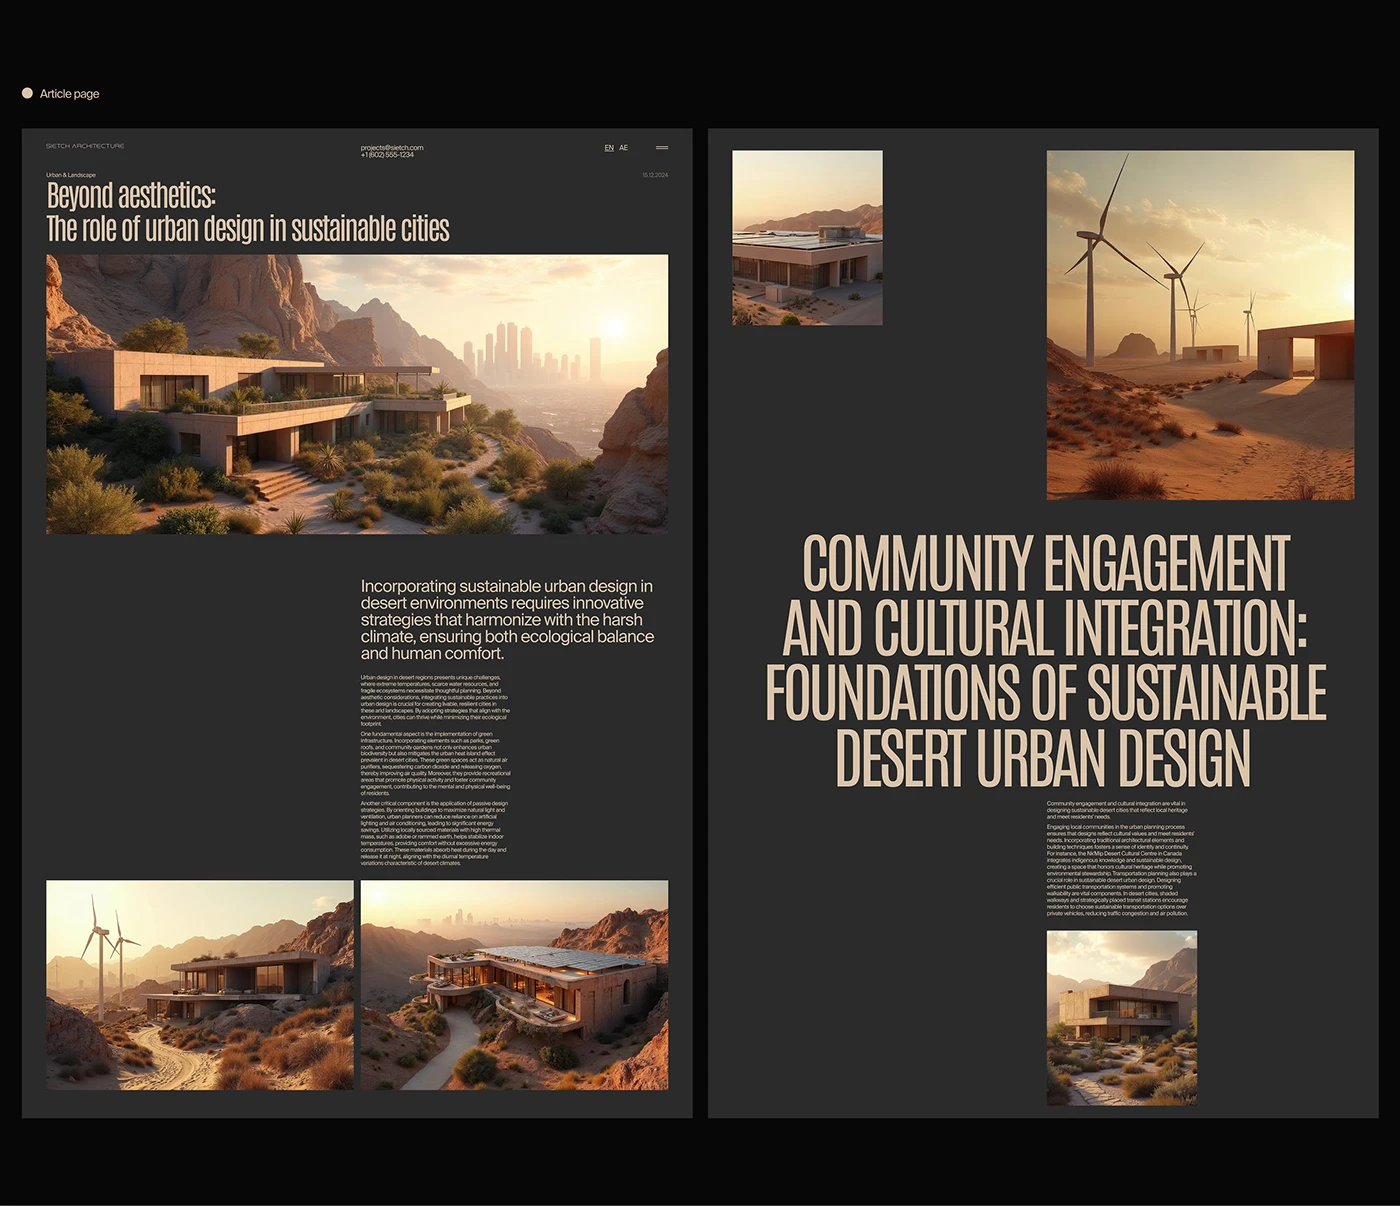Open the aerial solar-roof villa image
Viewport: 1400px width, 1206px height.
pyautogui.click(x=514, y=985)
